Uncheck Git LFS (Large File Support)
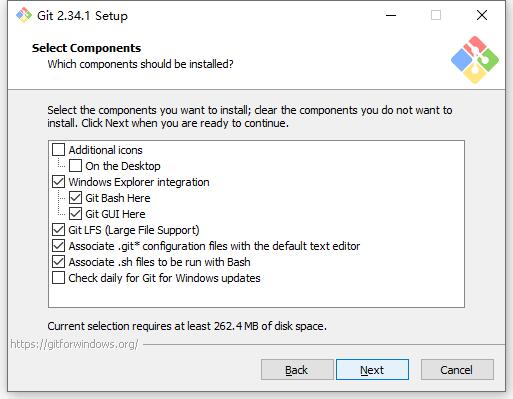The height and width of the screenshot is (399, 513). [58, 230]
